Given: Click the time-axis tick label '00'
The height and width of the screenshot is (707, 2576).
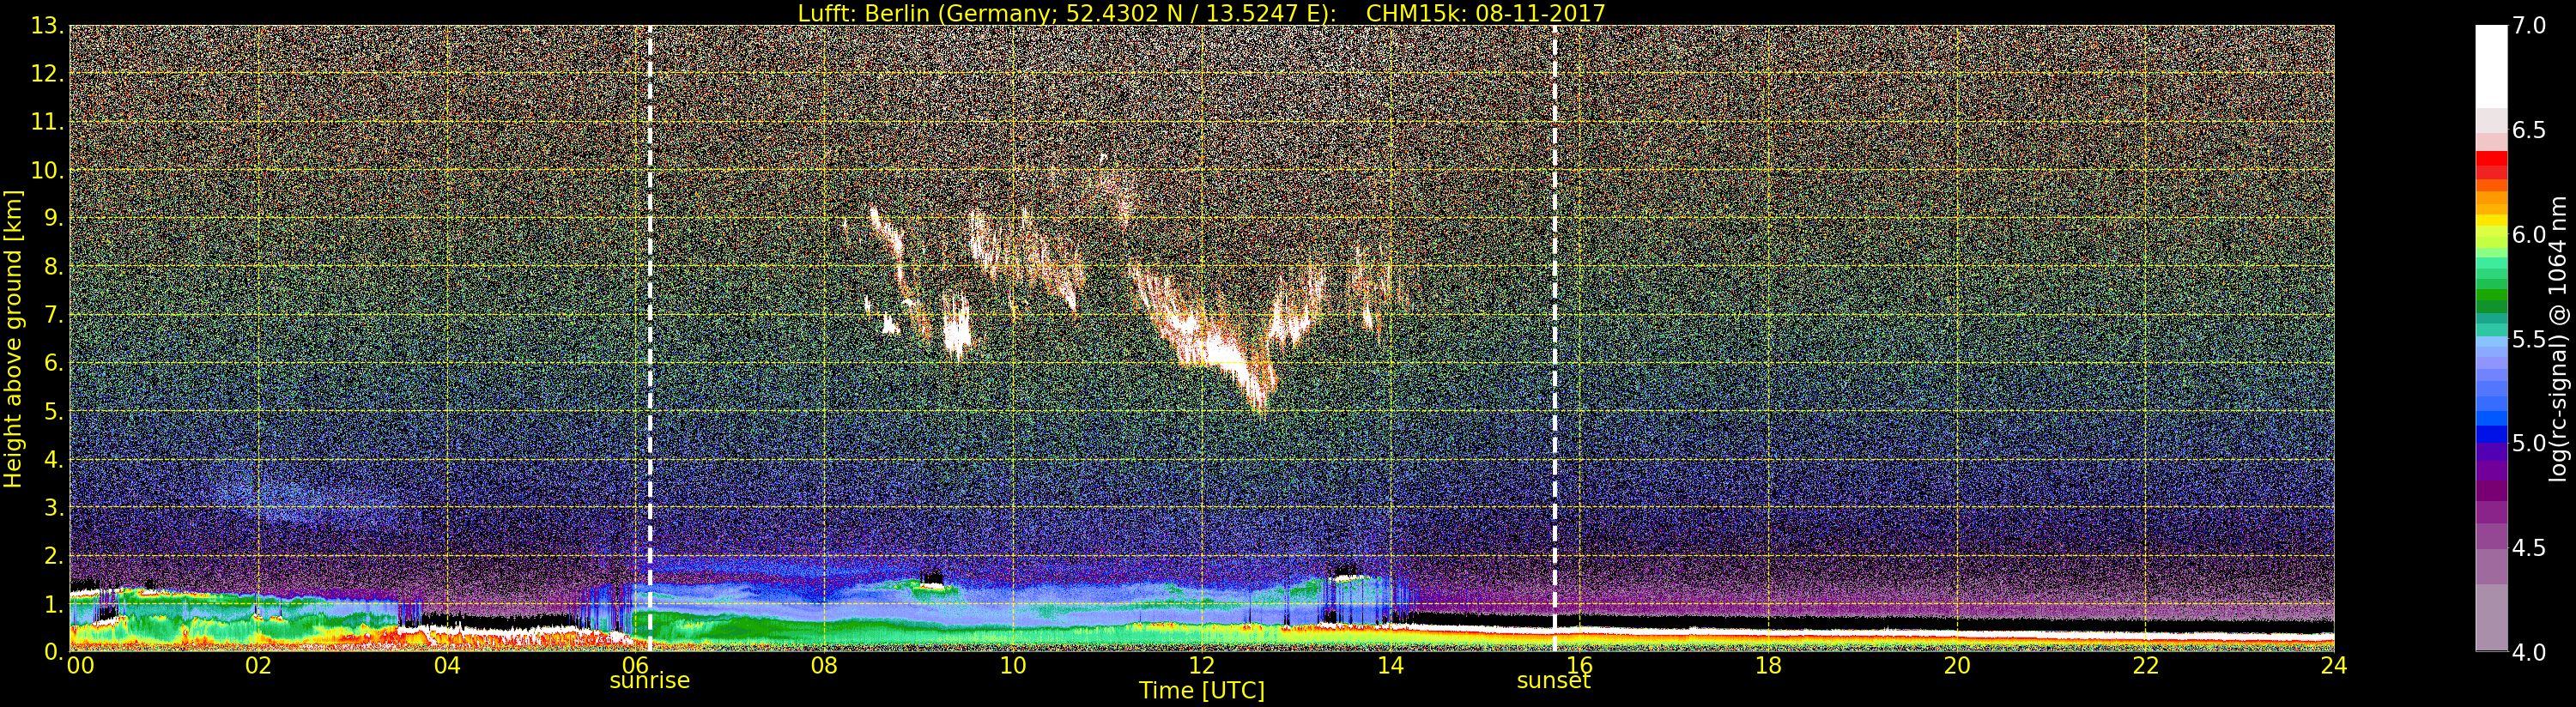Looking at the screenshot, I should (x=80, y=665).
